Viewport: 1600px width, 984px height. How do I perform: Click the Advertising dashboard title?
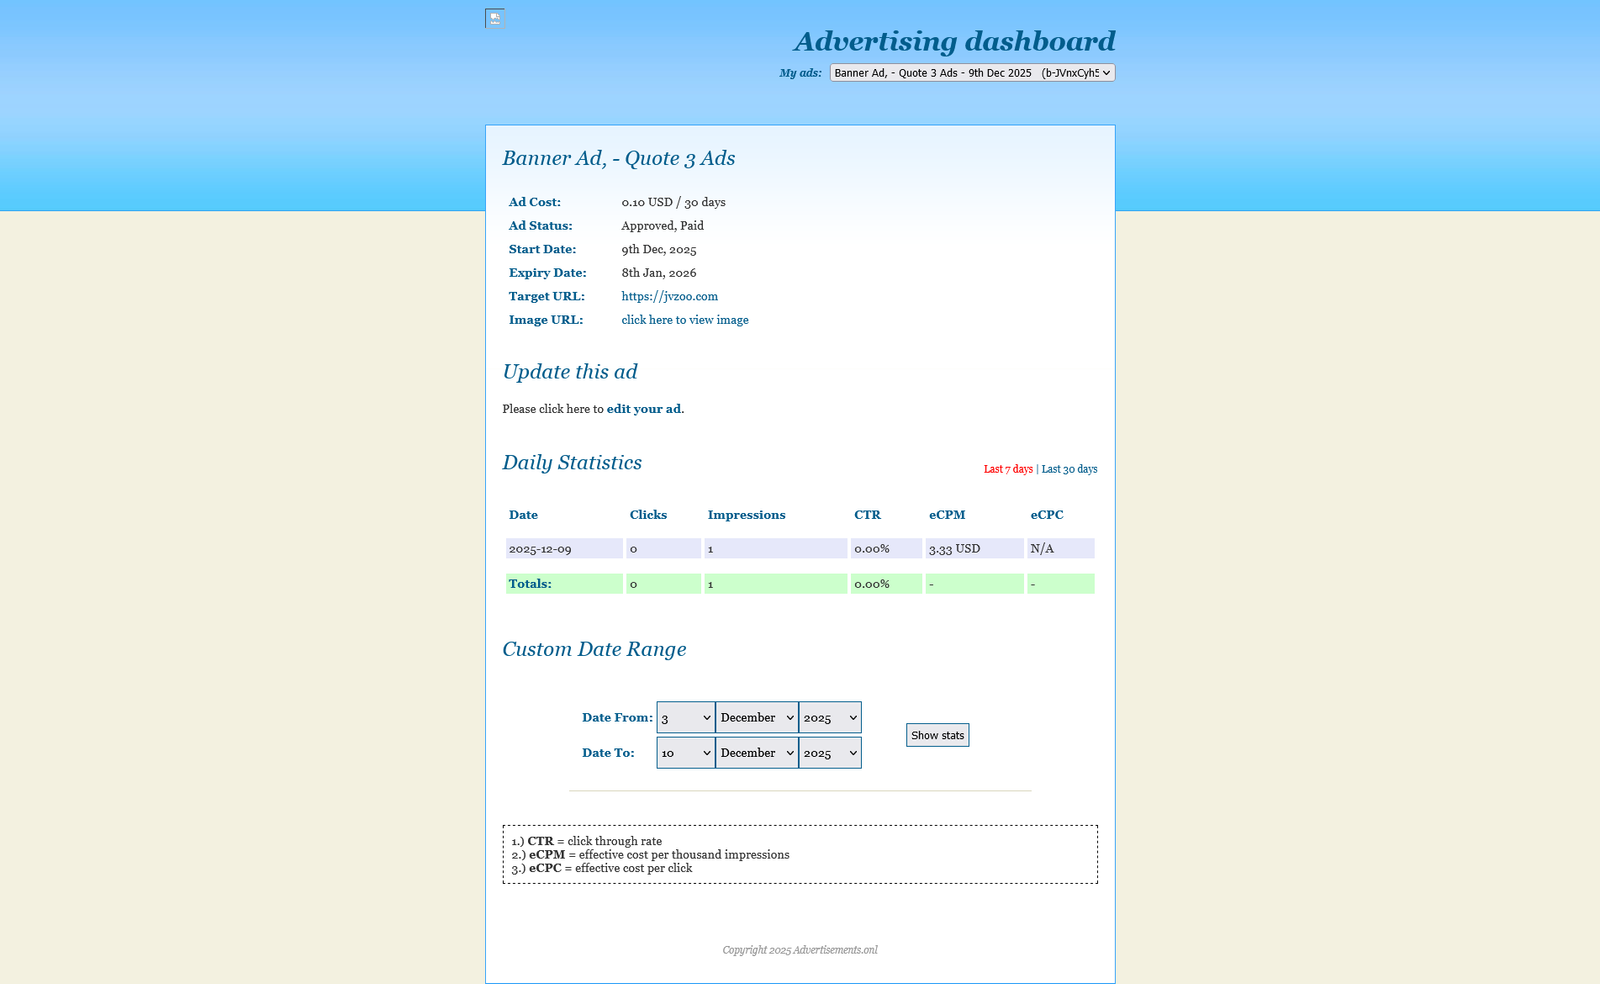point(954,41)
